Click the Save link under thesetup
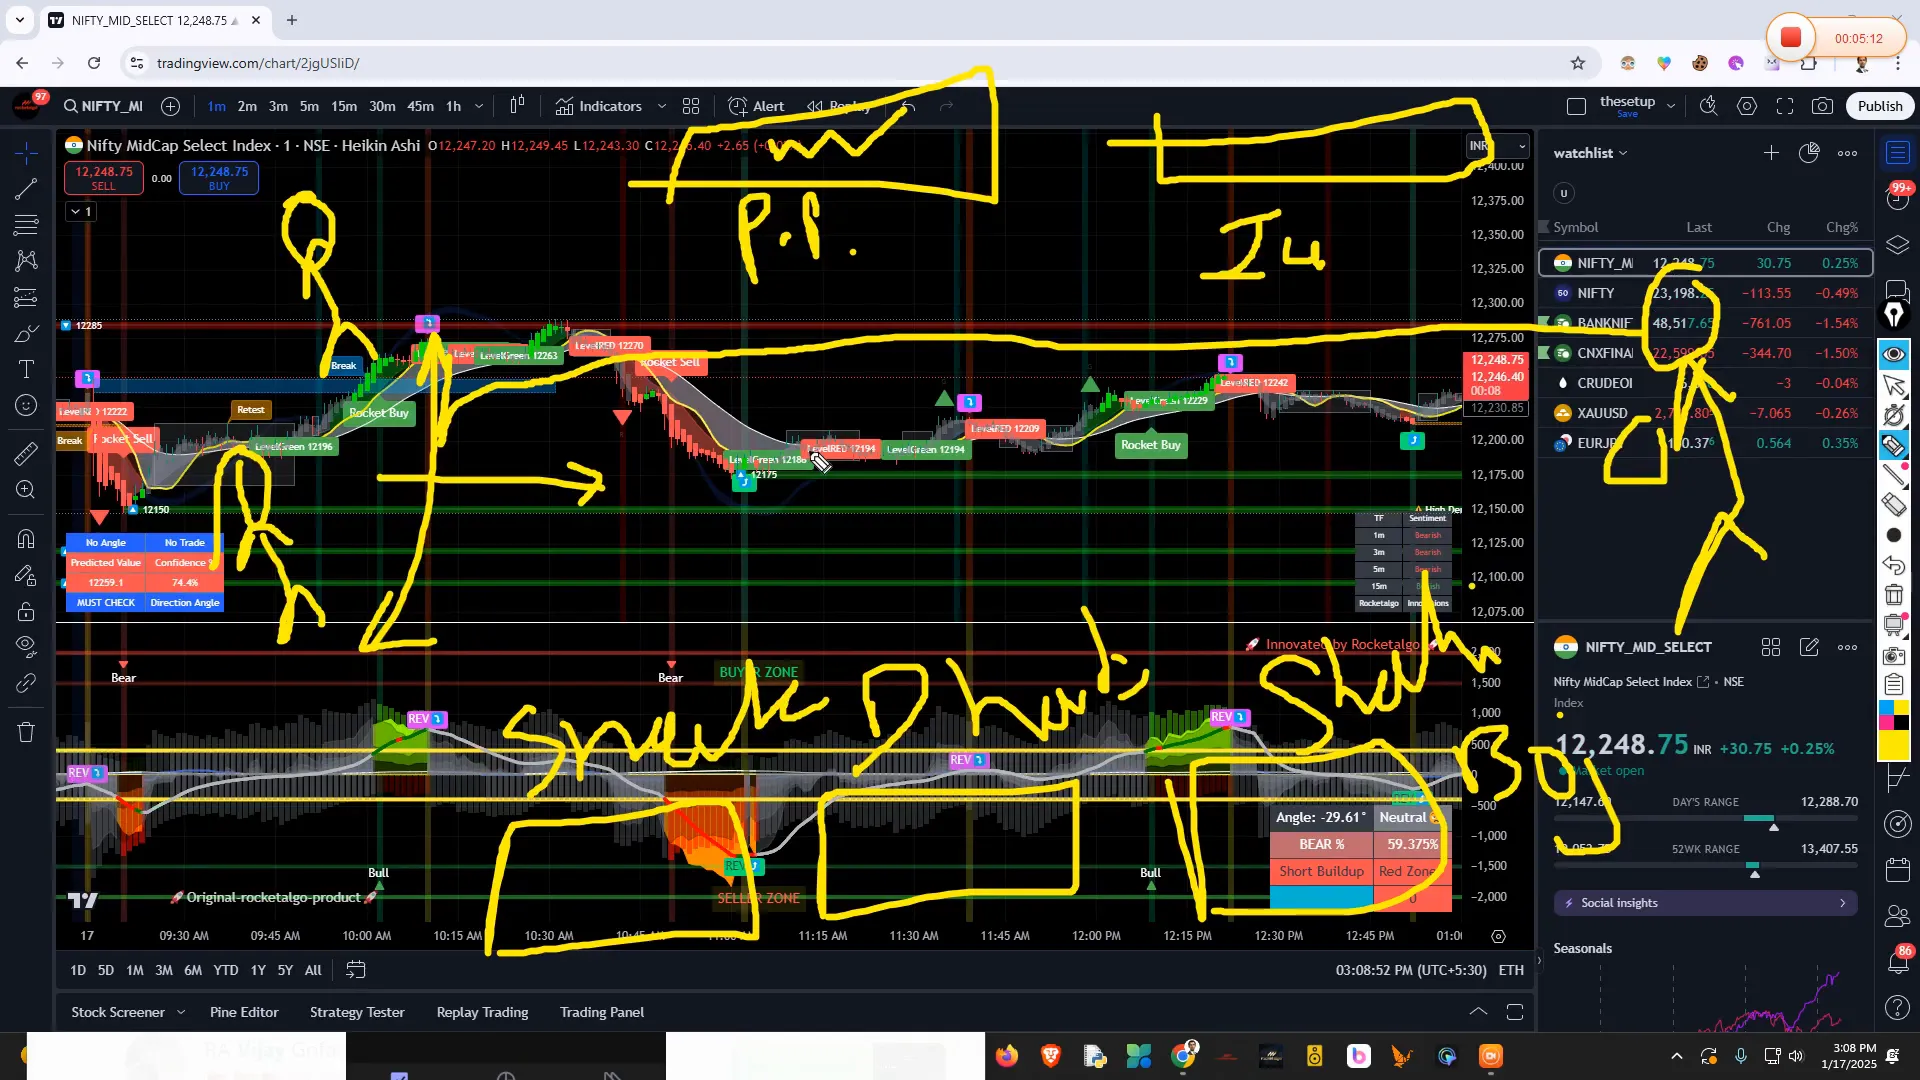1920x1080 pixels. pos(1628,114)
